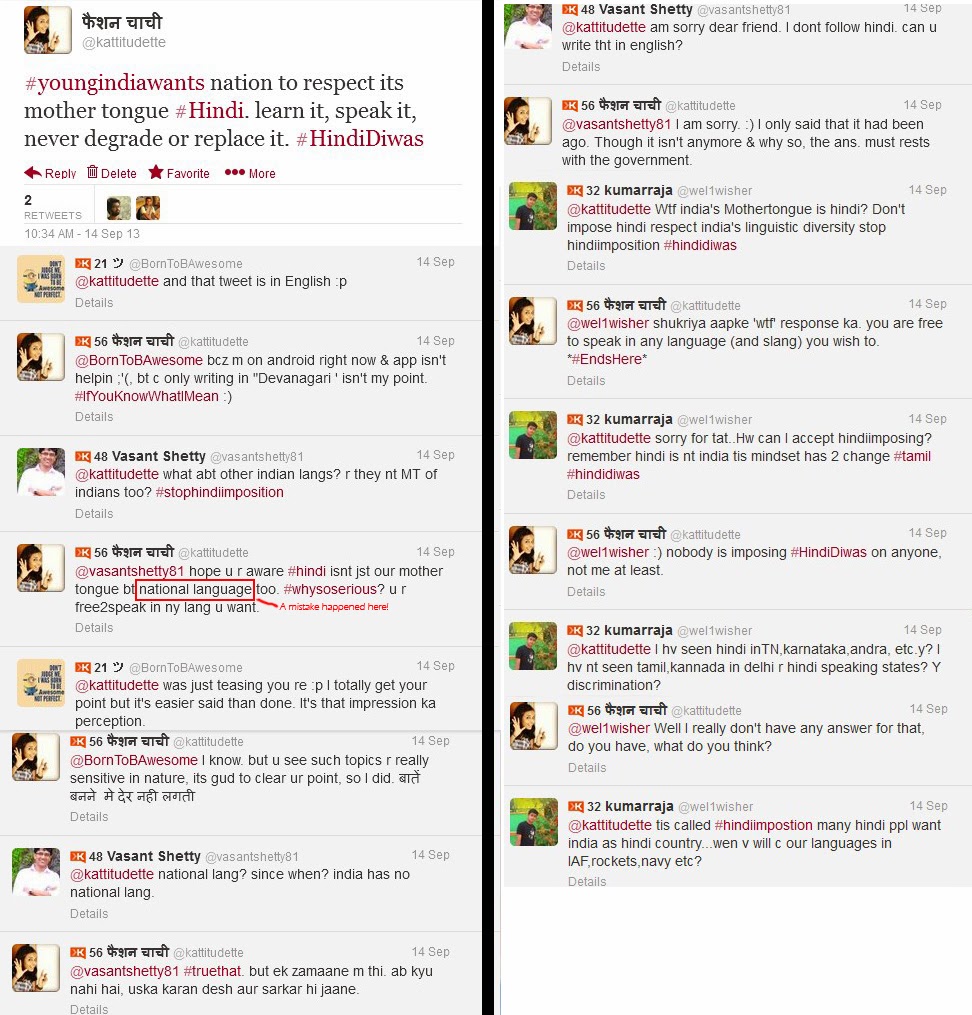Open the #HindiDiwas hashtag in main tweet
The width and height of the screenshot is (972, 1015).
[360, 139]
